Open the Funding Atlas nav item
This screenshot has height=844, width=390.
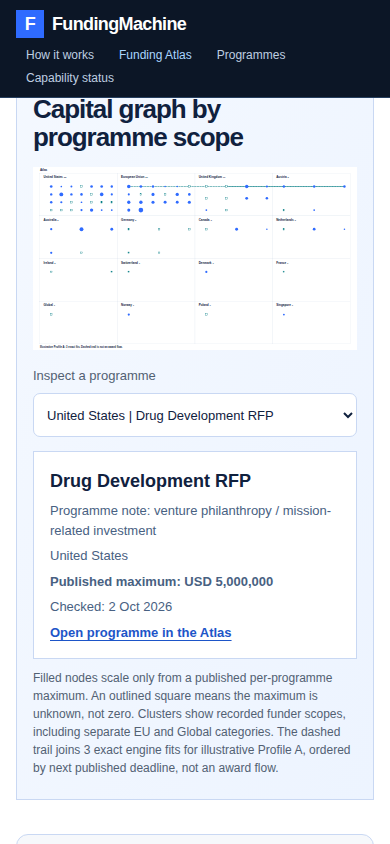tap(155, 55)
